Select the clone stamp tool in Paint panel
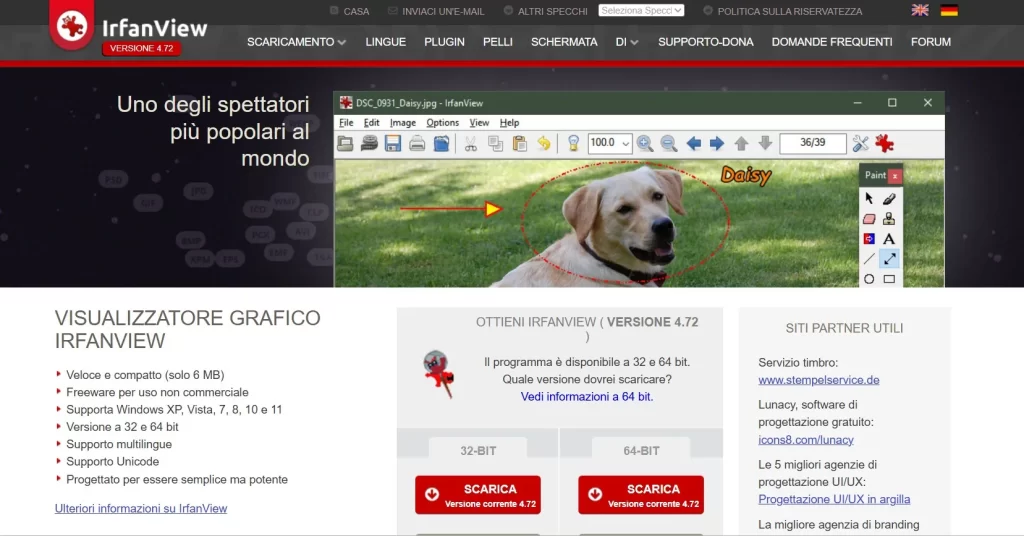Viewport: 1024px width, 536px height. coord(889,219)
